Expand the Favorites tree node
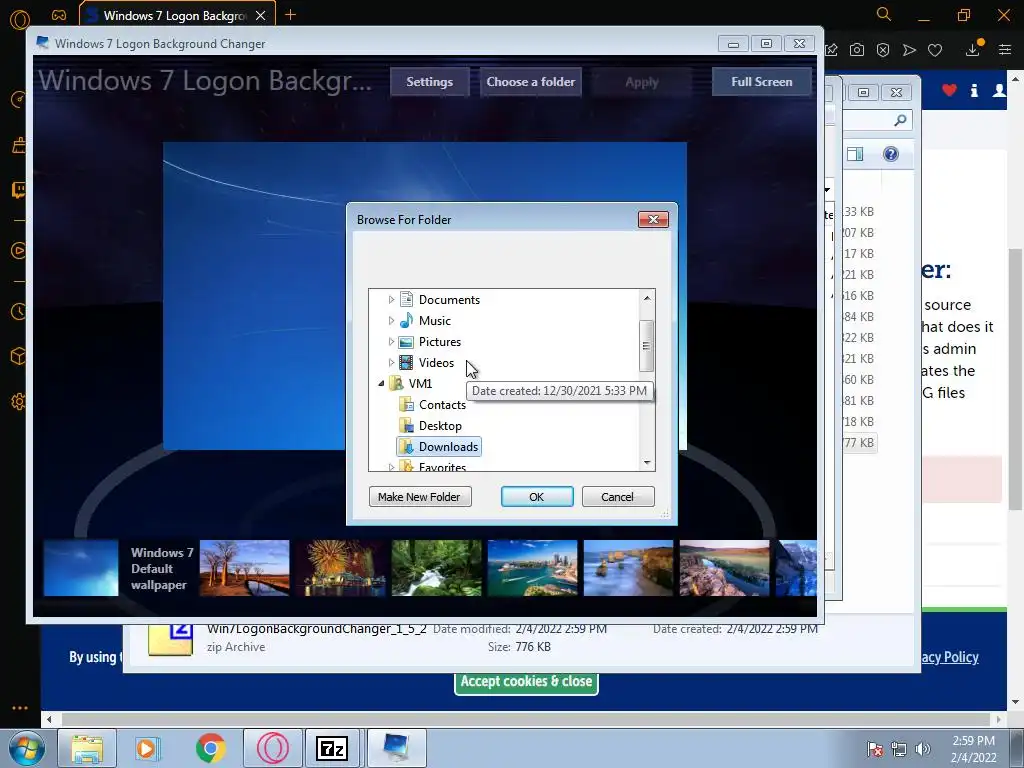 391,467
